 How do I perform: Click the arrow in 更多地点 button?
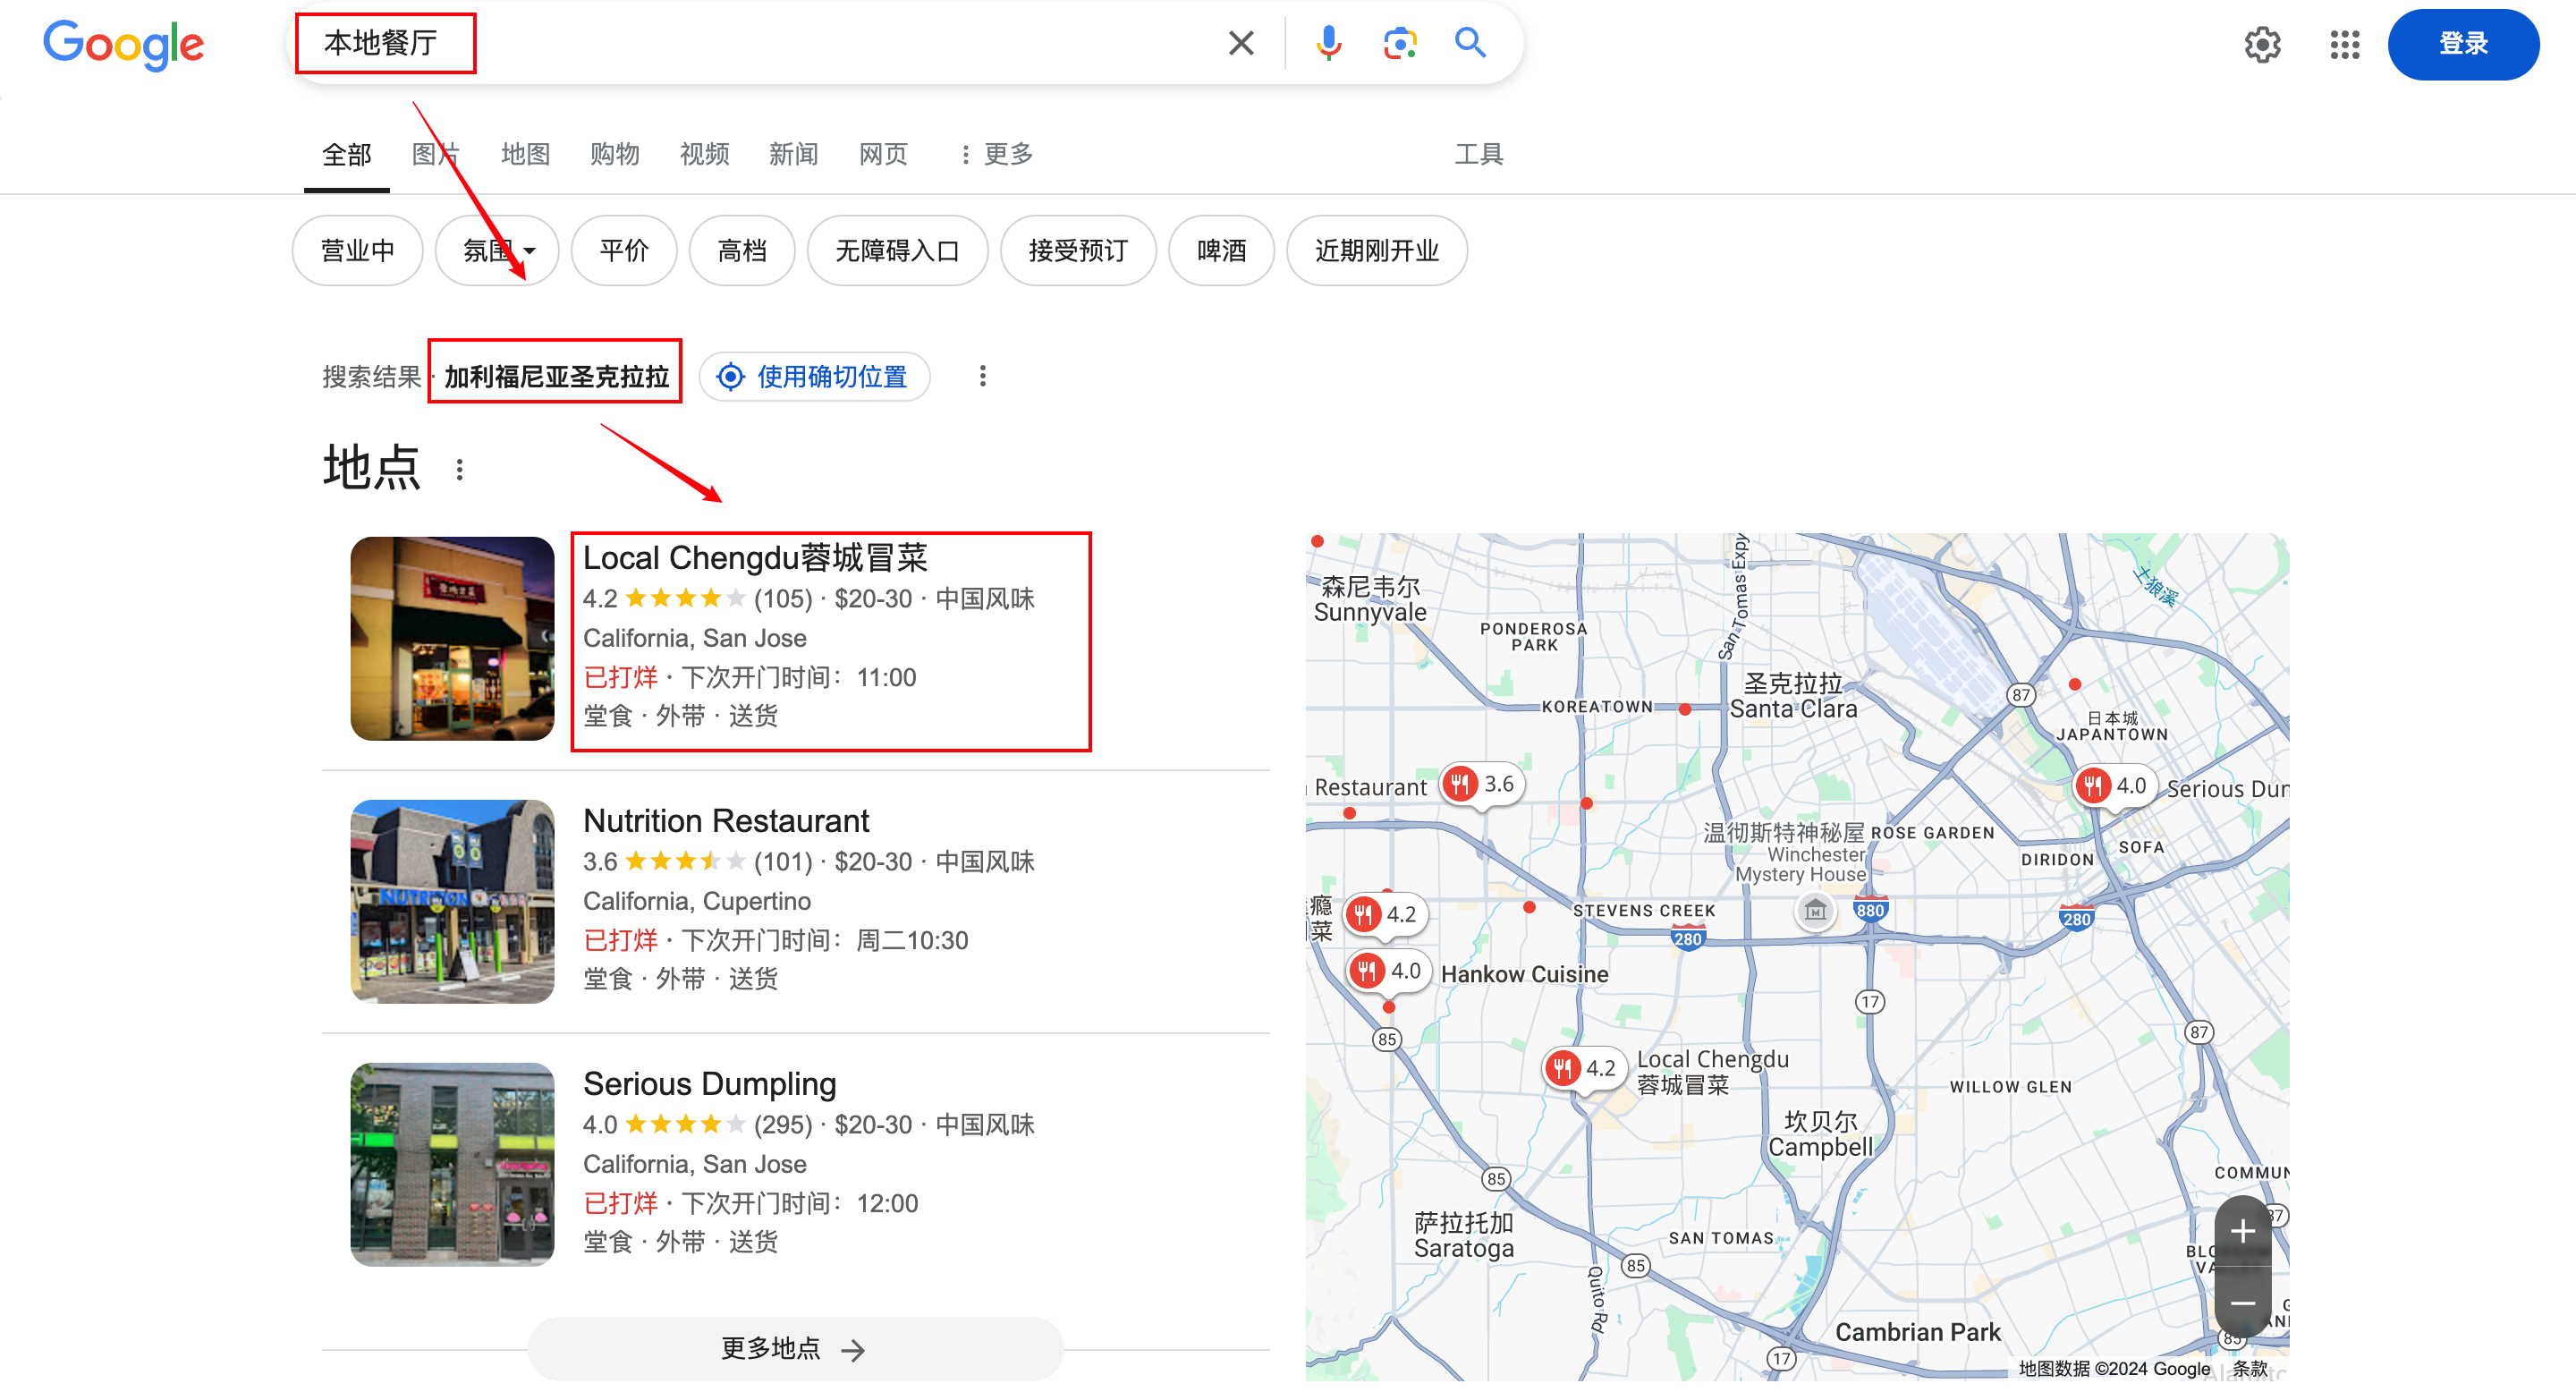(853, 1350)
